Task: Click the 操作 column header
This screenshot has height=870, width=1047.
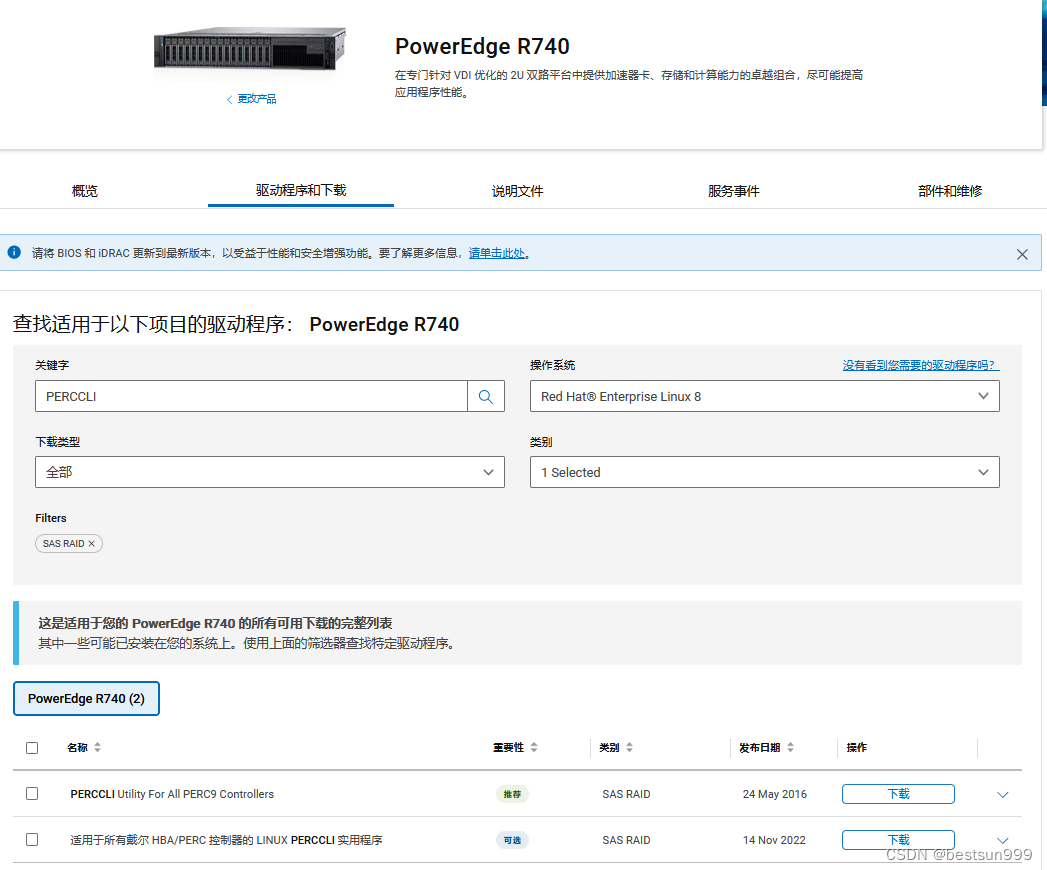Action: click(857, 747)
